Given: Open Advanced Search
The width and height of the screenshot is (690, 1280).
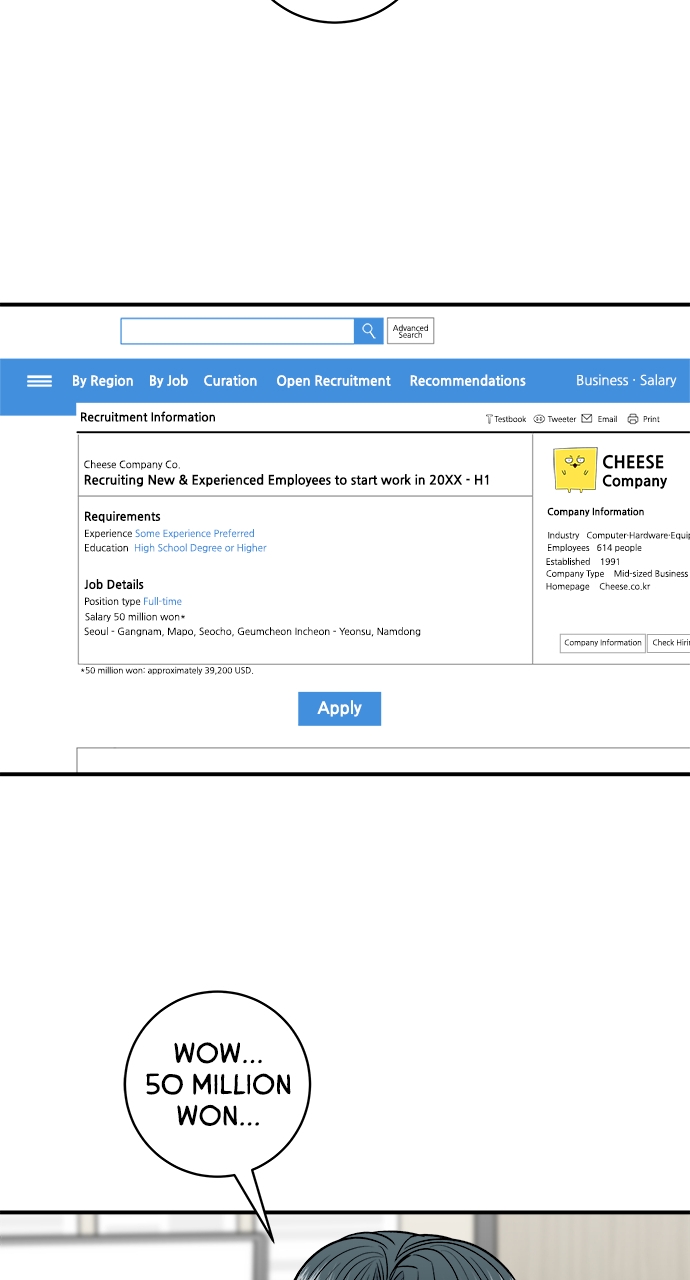Looking at the screenshot, I should click(410, 331).
